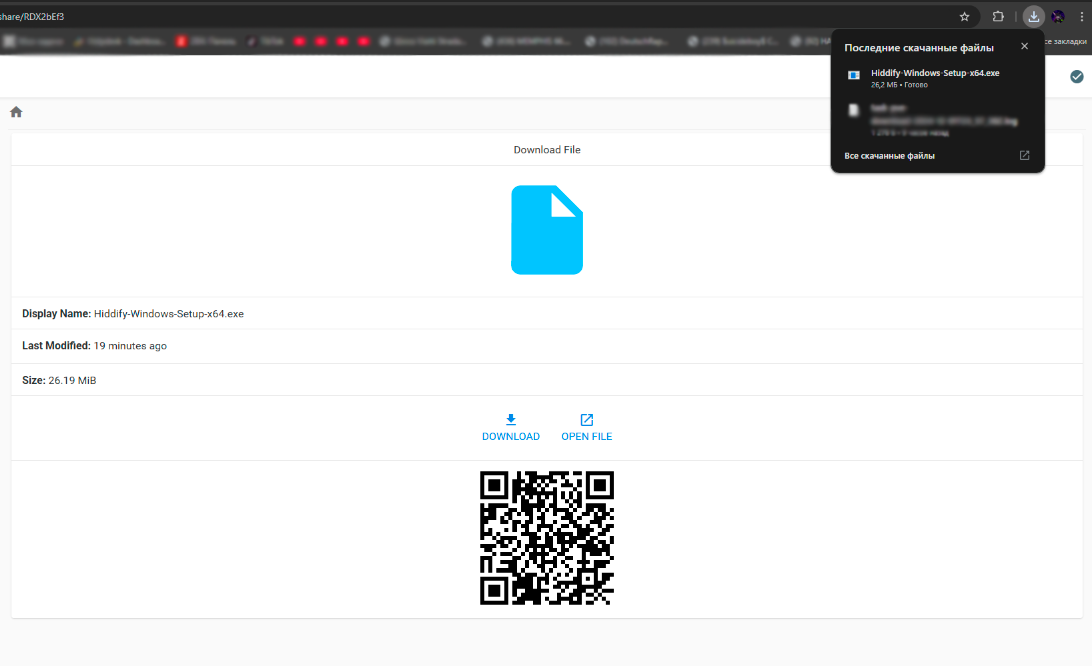Open the Chrome three-dot menu
The image size is (1092, 666).
pyautogui.click(x=1082, y=17)
